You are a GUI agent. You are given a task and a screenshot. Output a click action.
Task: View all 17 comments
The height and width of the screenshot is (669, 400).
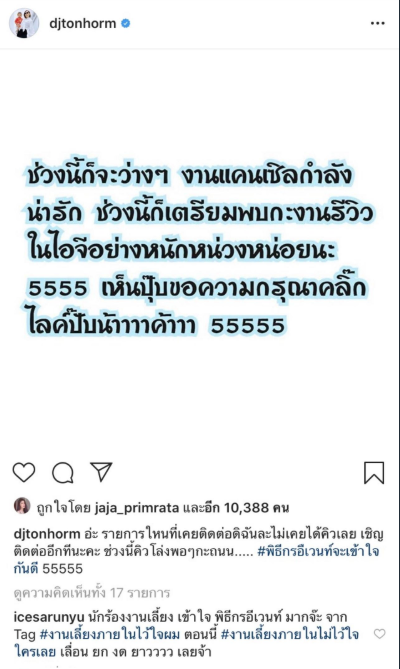(92, 593)
